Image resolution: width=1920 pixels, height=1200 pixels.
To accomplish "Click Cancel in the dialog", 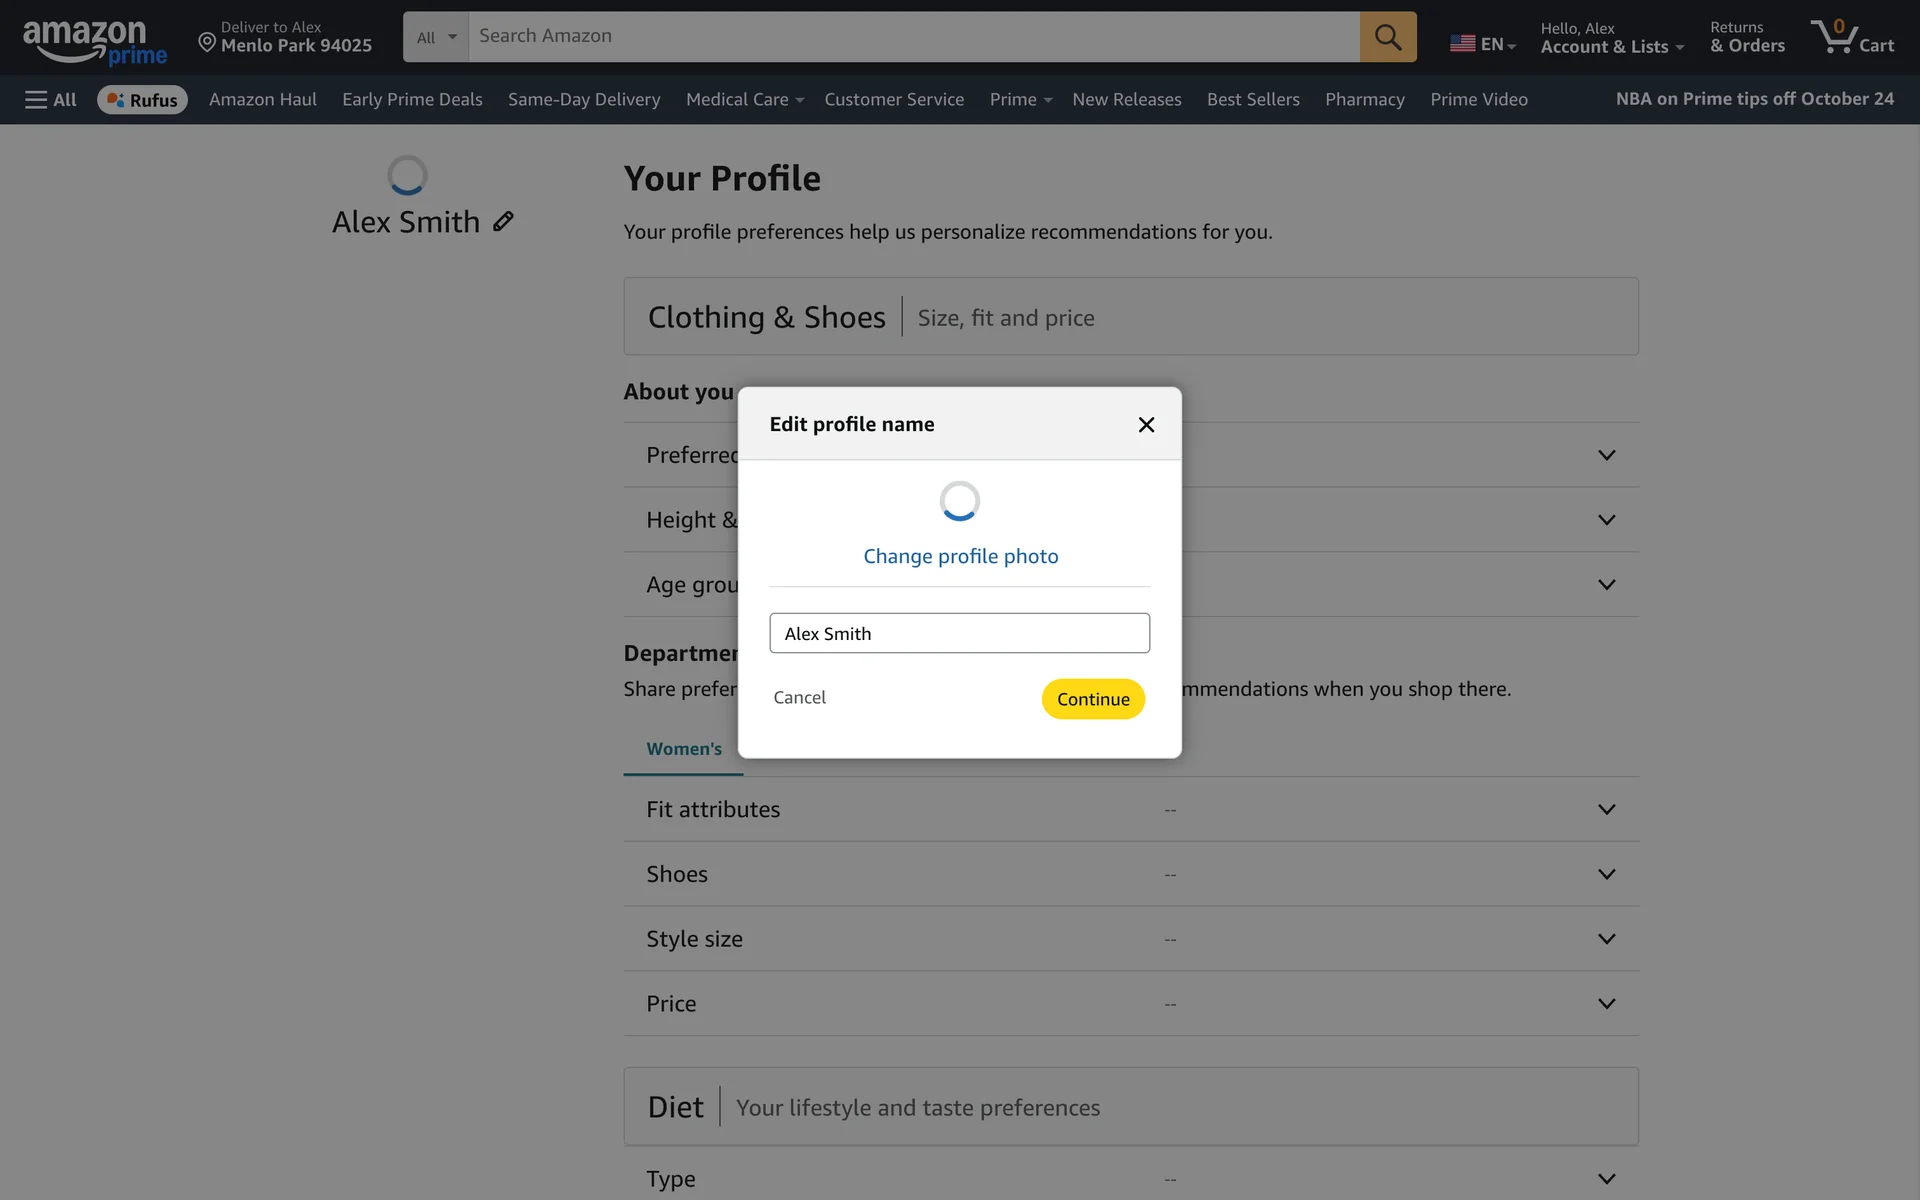I will [799, 697].
